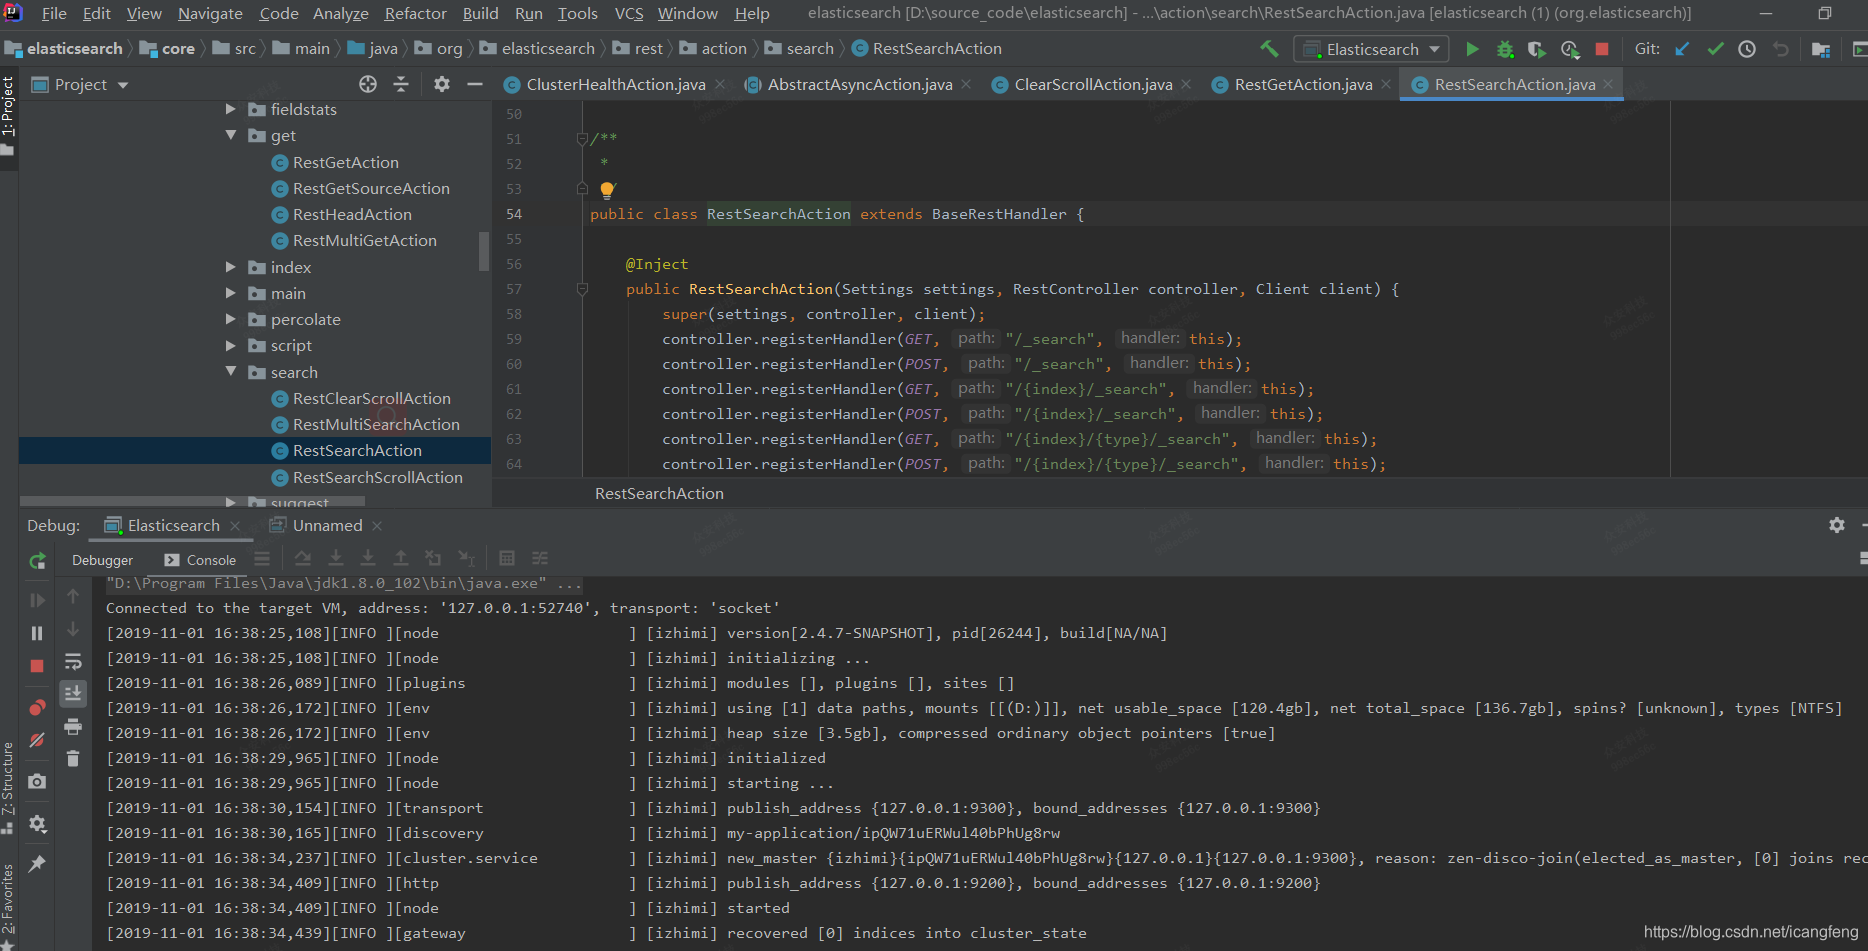Expand the main folder in tree
This screenshot has height=951, width=1868.
point(231,293)
